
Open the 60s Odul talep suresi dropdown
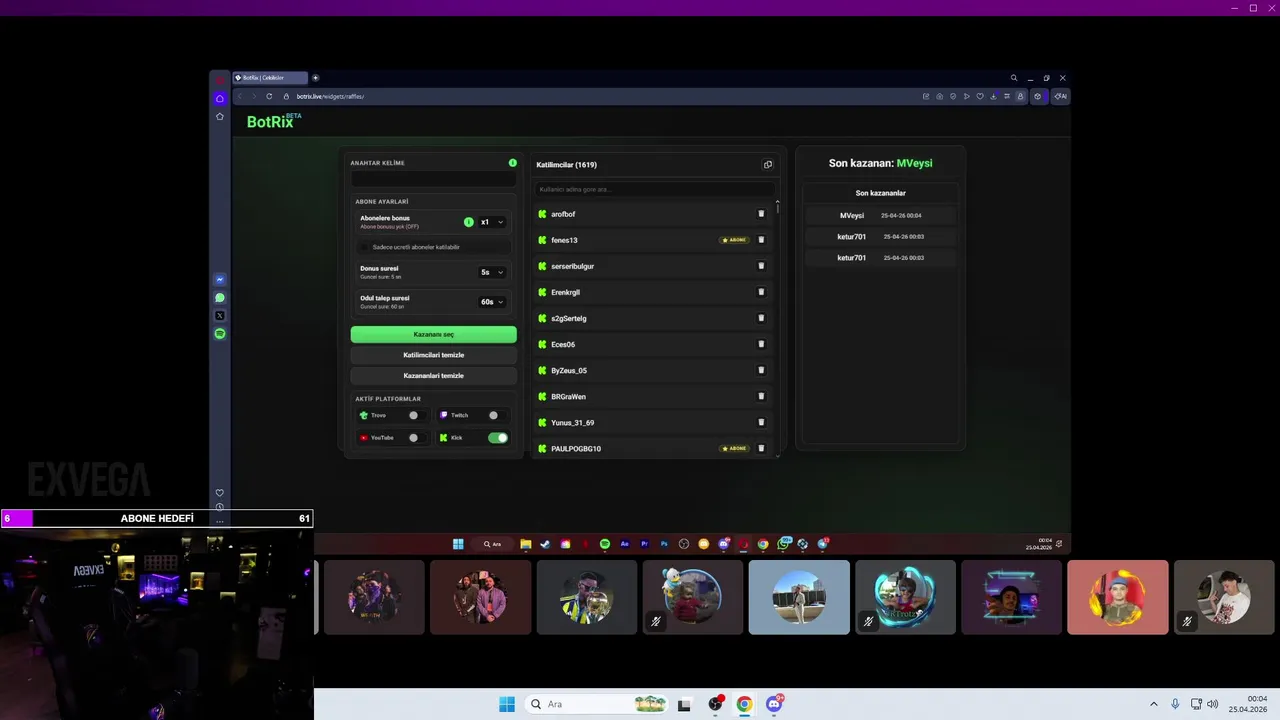[492, 302]
